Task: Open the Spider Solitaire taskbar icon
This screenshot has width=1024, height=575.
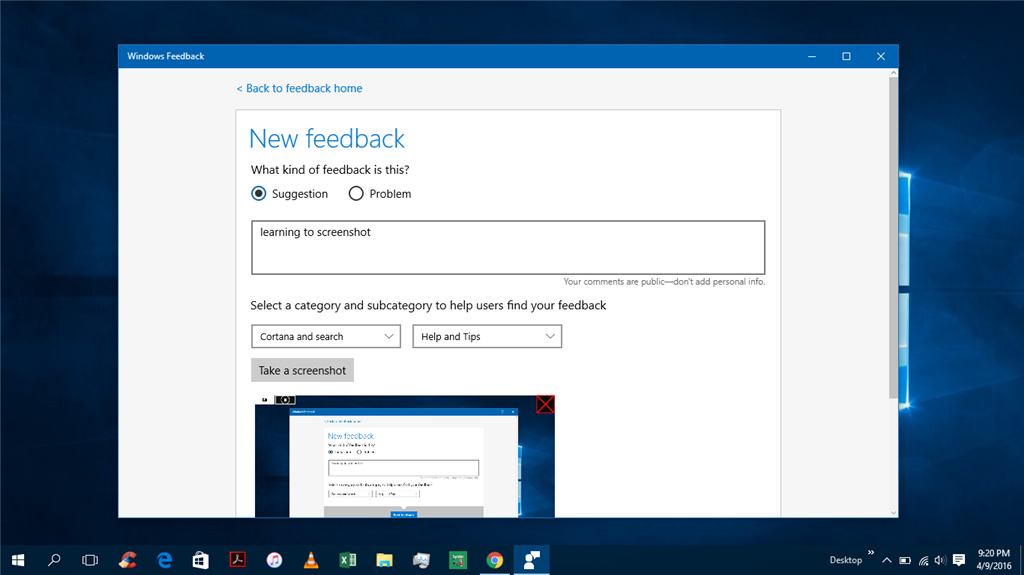Action: point(458,560)
